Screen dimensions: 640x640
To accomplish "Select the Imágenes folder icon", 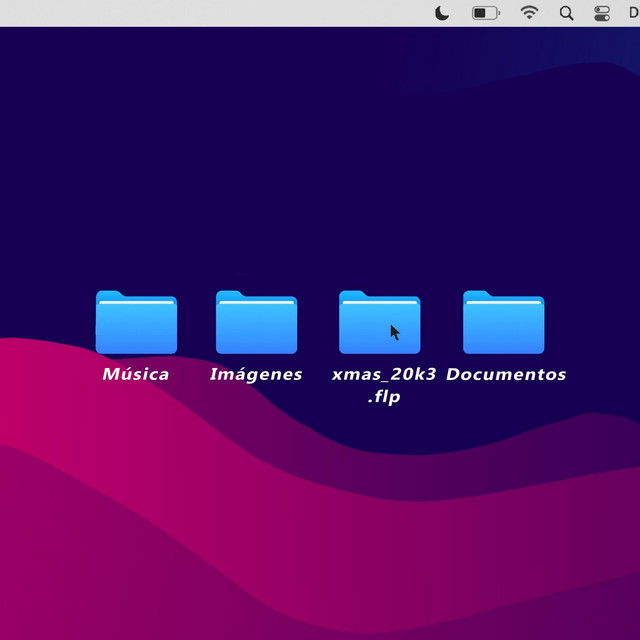I will (256, 323).
